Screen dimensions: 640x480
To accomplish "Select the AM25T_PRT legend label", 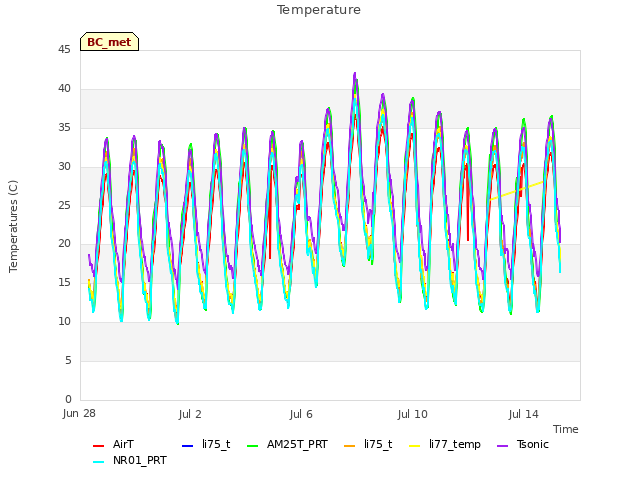I will (297, 444).
